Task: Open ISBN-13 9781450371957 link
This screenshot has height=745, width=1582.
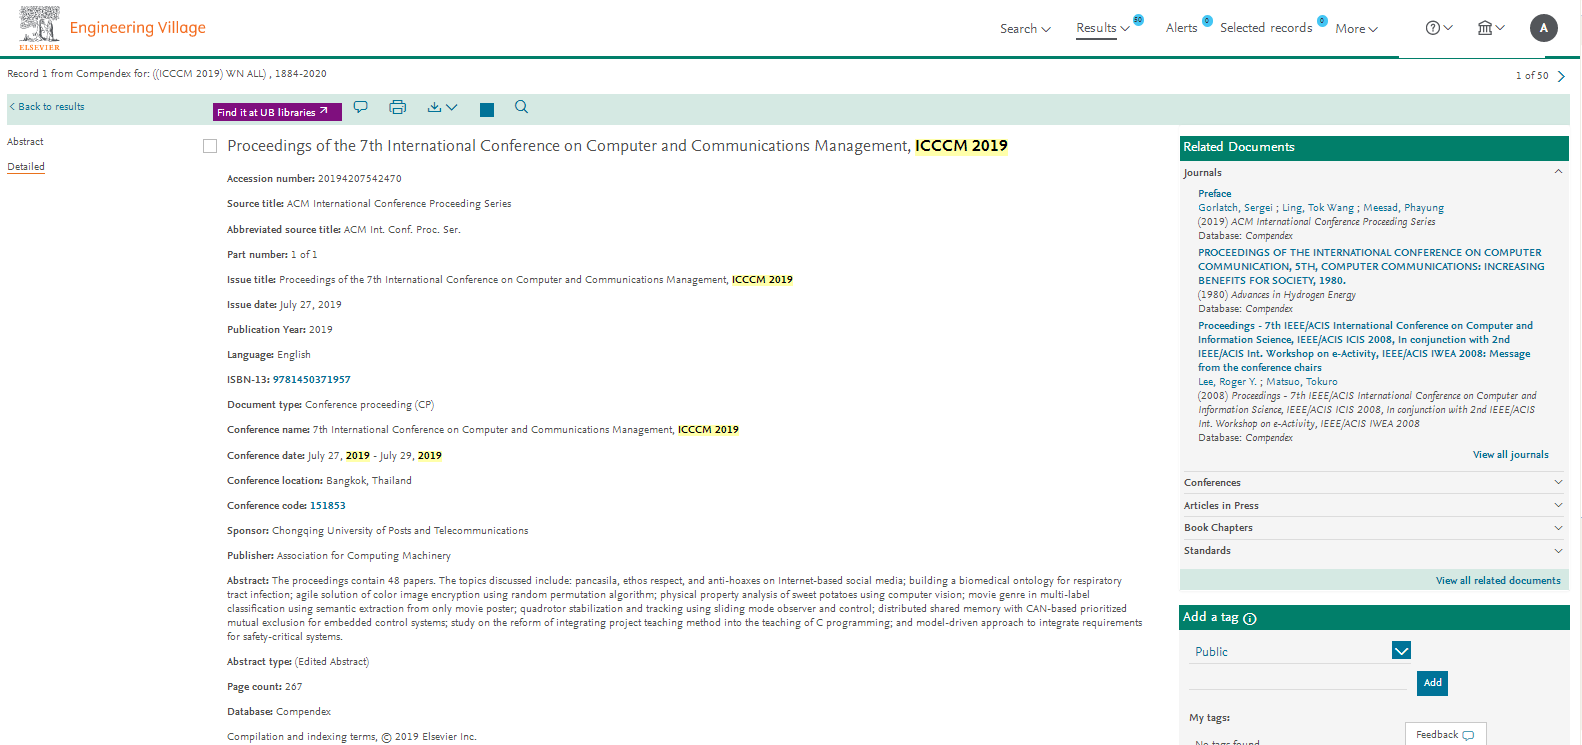Action: (x=311, y=380)
